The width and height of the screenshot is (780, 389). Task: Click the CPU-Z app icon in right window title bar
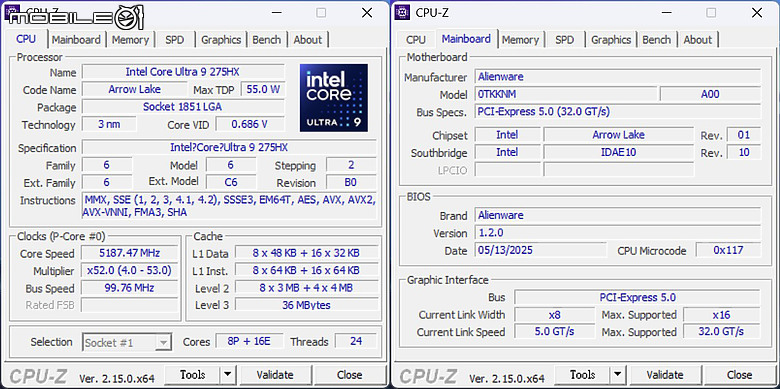(x=402, y=12)
